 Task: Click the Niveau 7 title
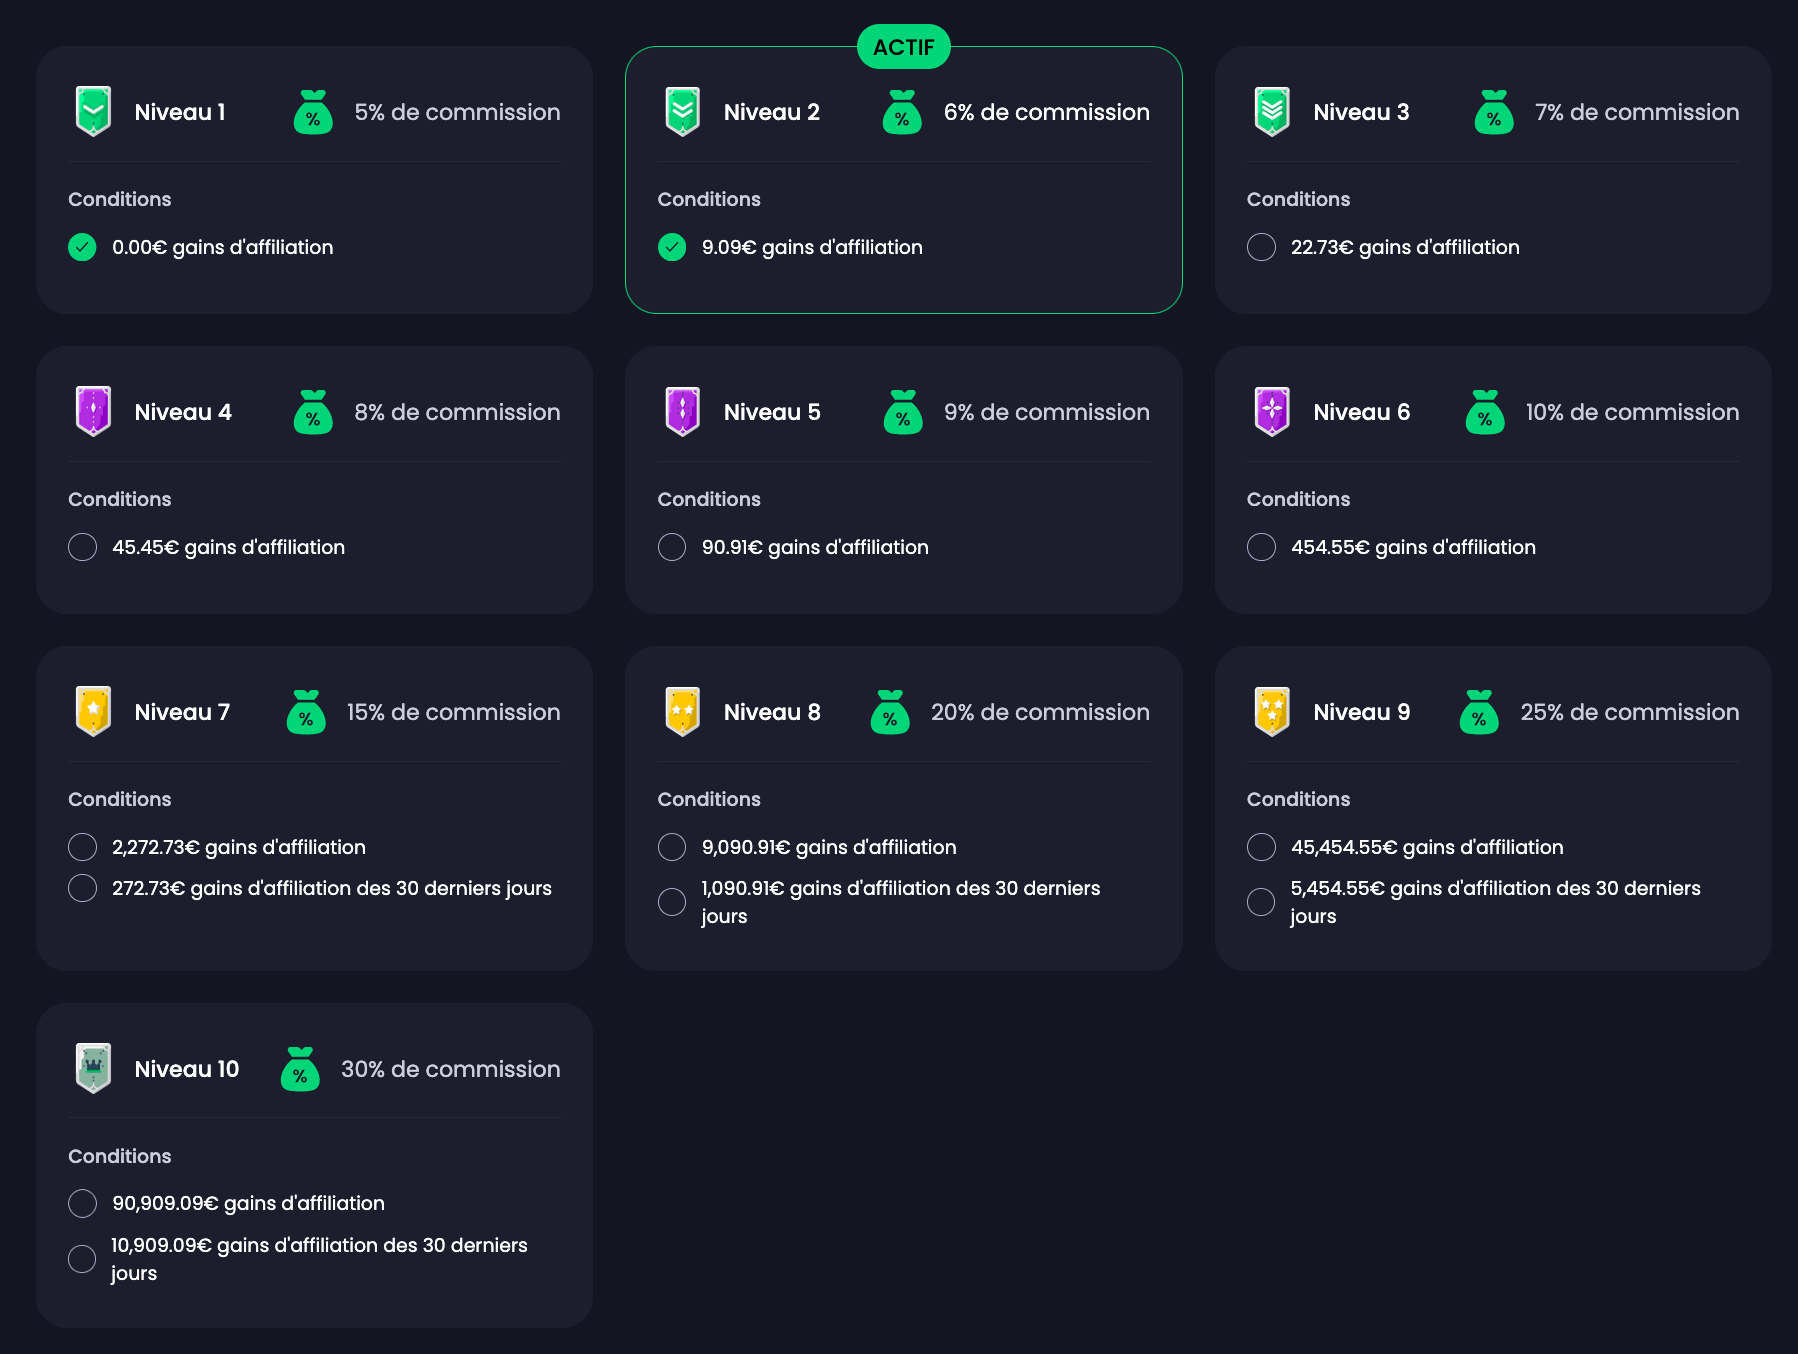pos(182,712)
